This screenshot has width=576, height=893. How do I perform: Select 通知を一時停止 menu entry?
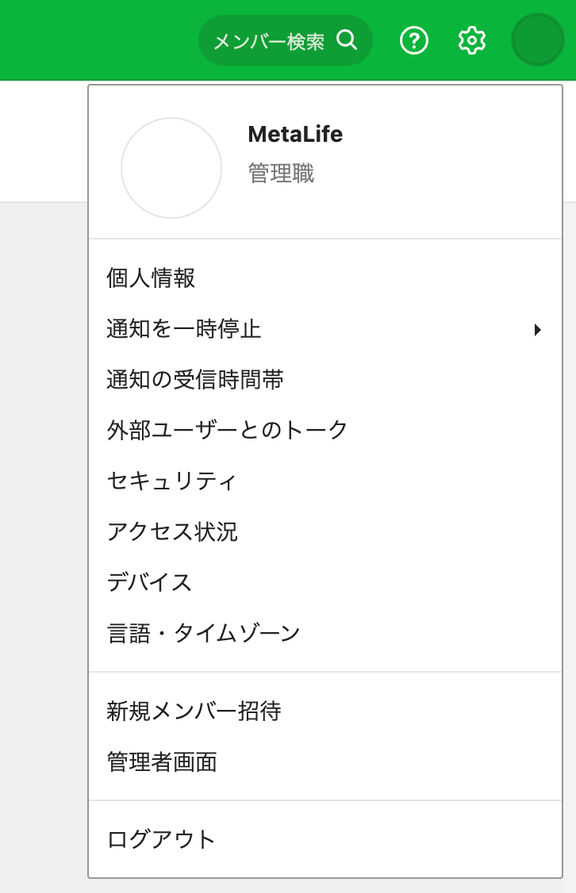325,329
